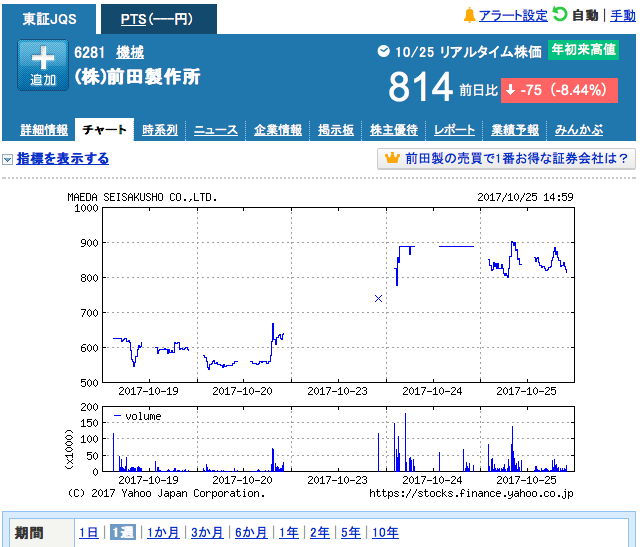
Task: Select 1年 chart period
Action: 289,533
